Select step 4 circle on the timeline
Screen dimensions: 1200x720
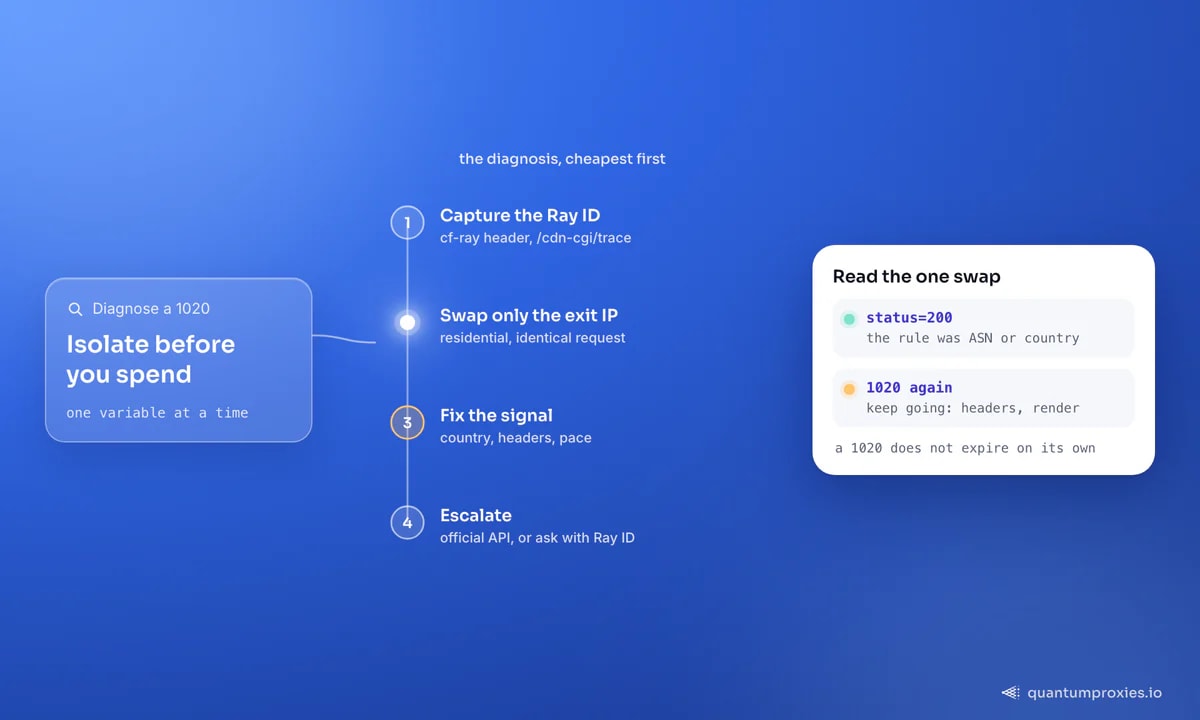coord(407,522)
